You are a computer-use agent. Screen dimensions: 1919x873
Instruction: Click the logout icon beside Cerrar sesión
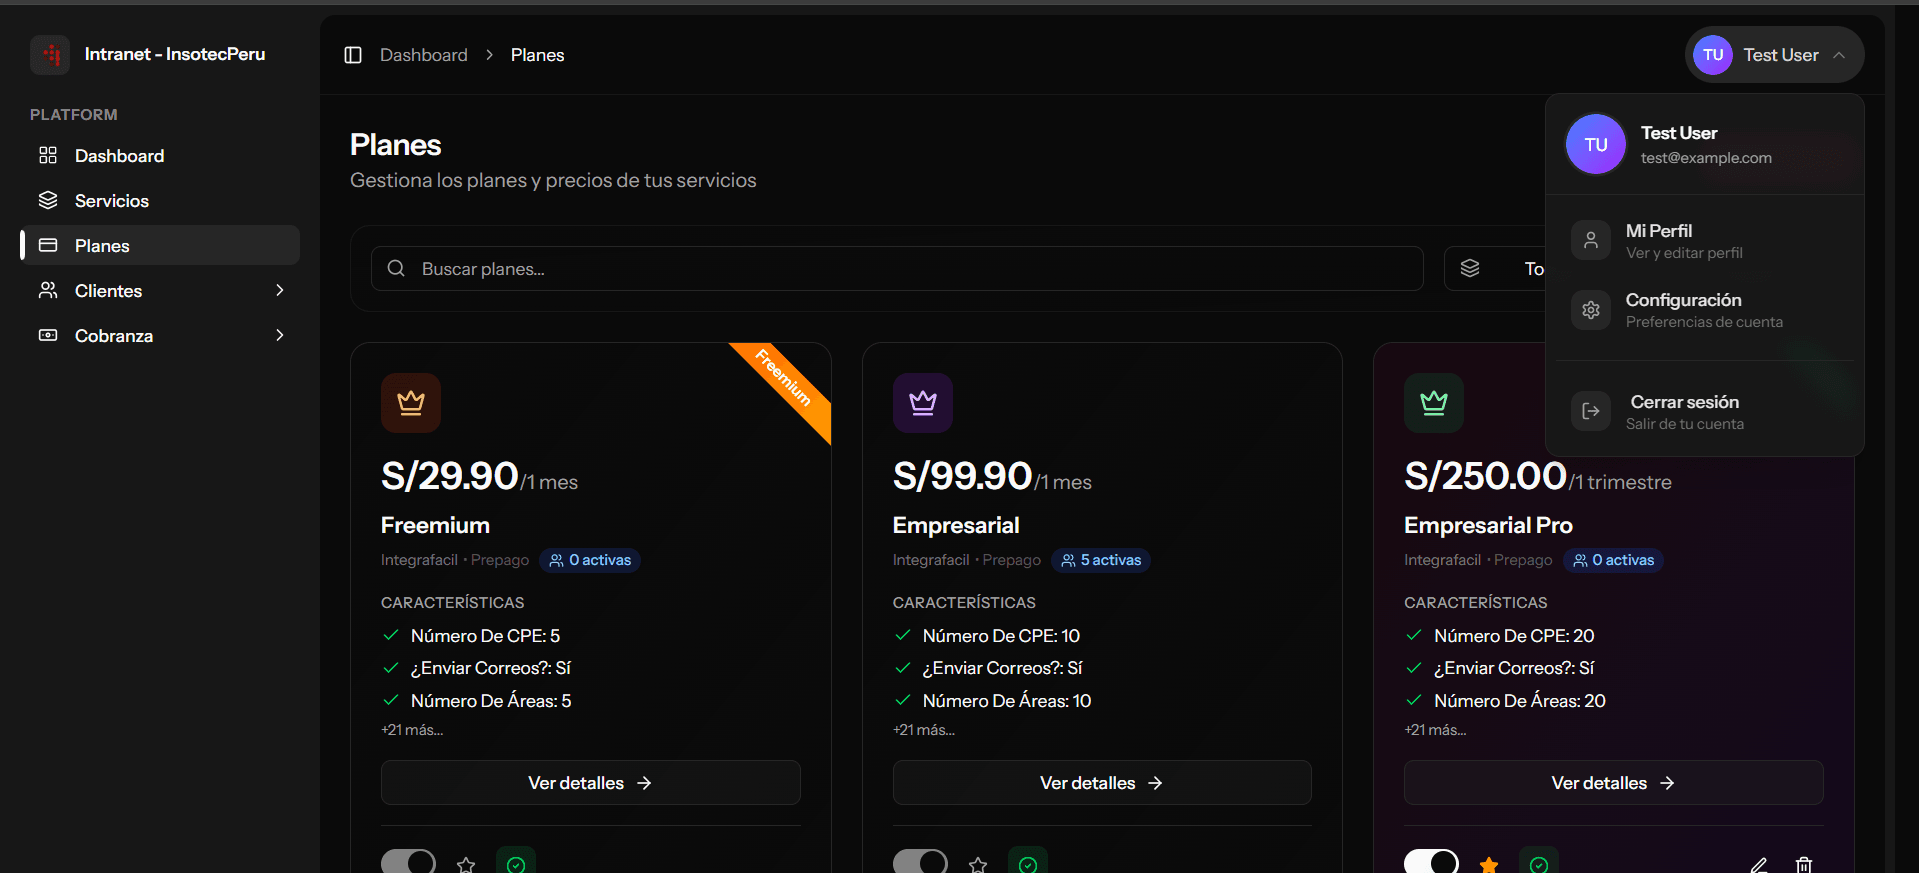[1591, 411]
